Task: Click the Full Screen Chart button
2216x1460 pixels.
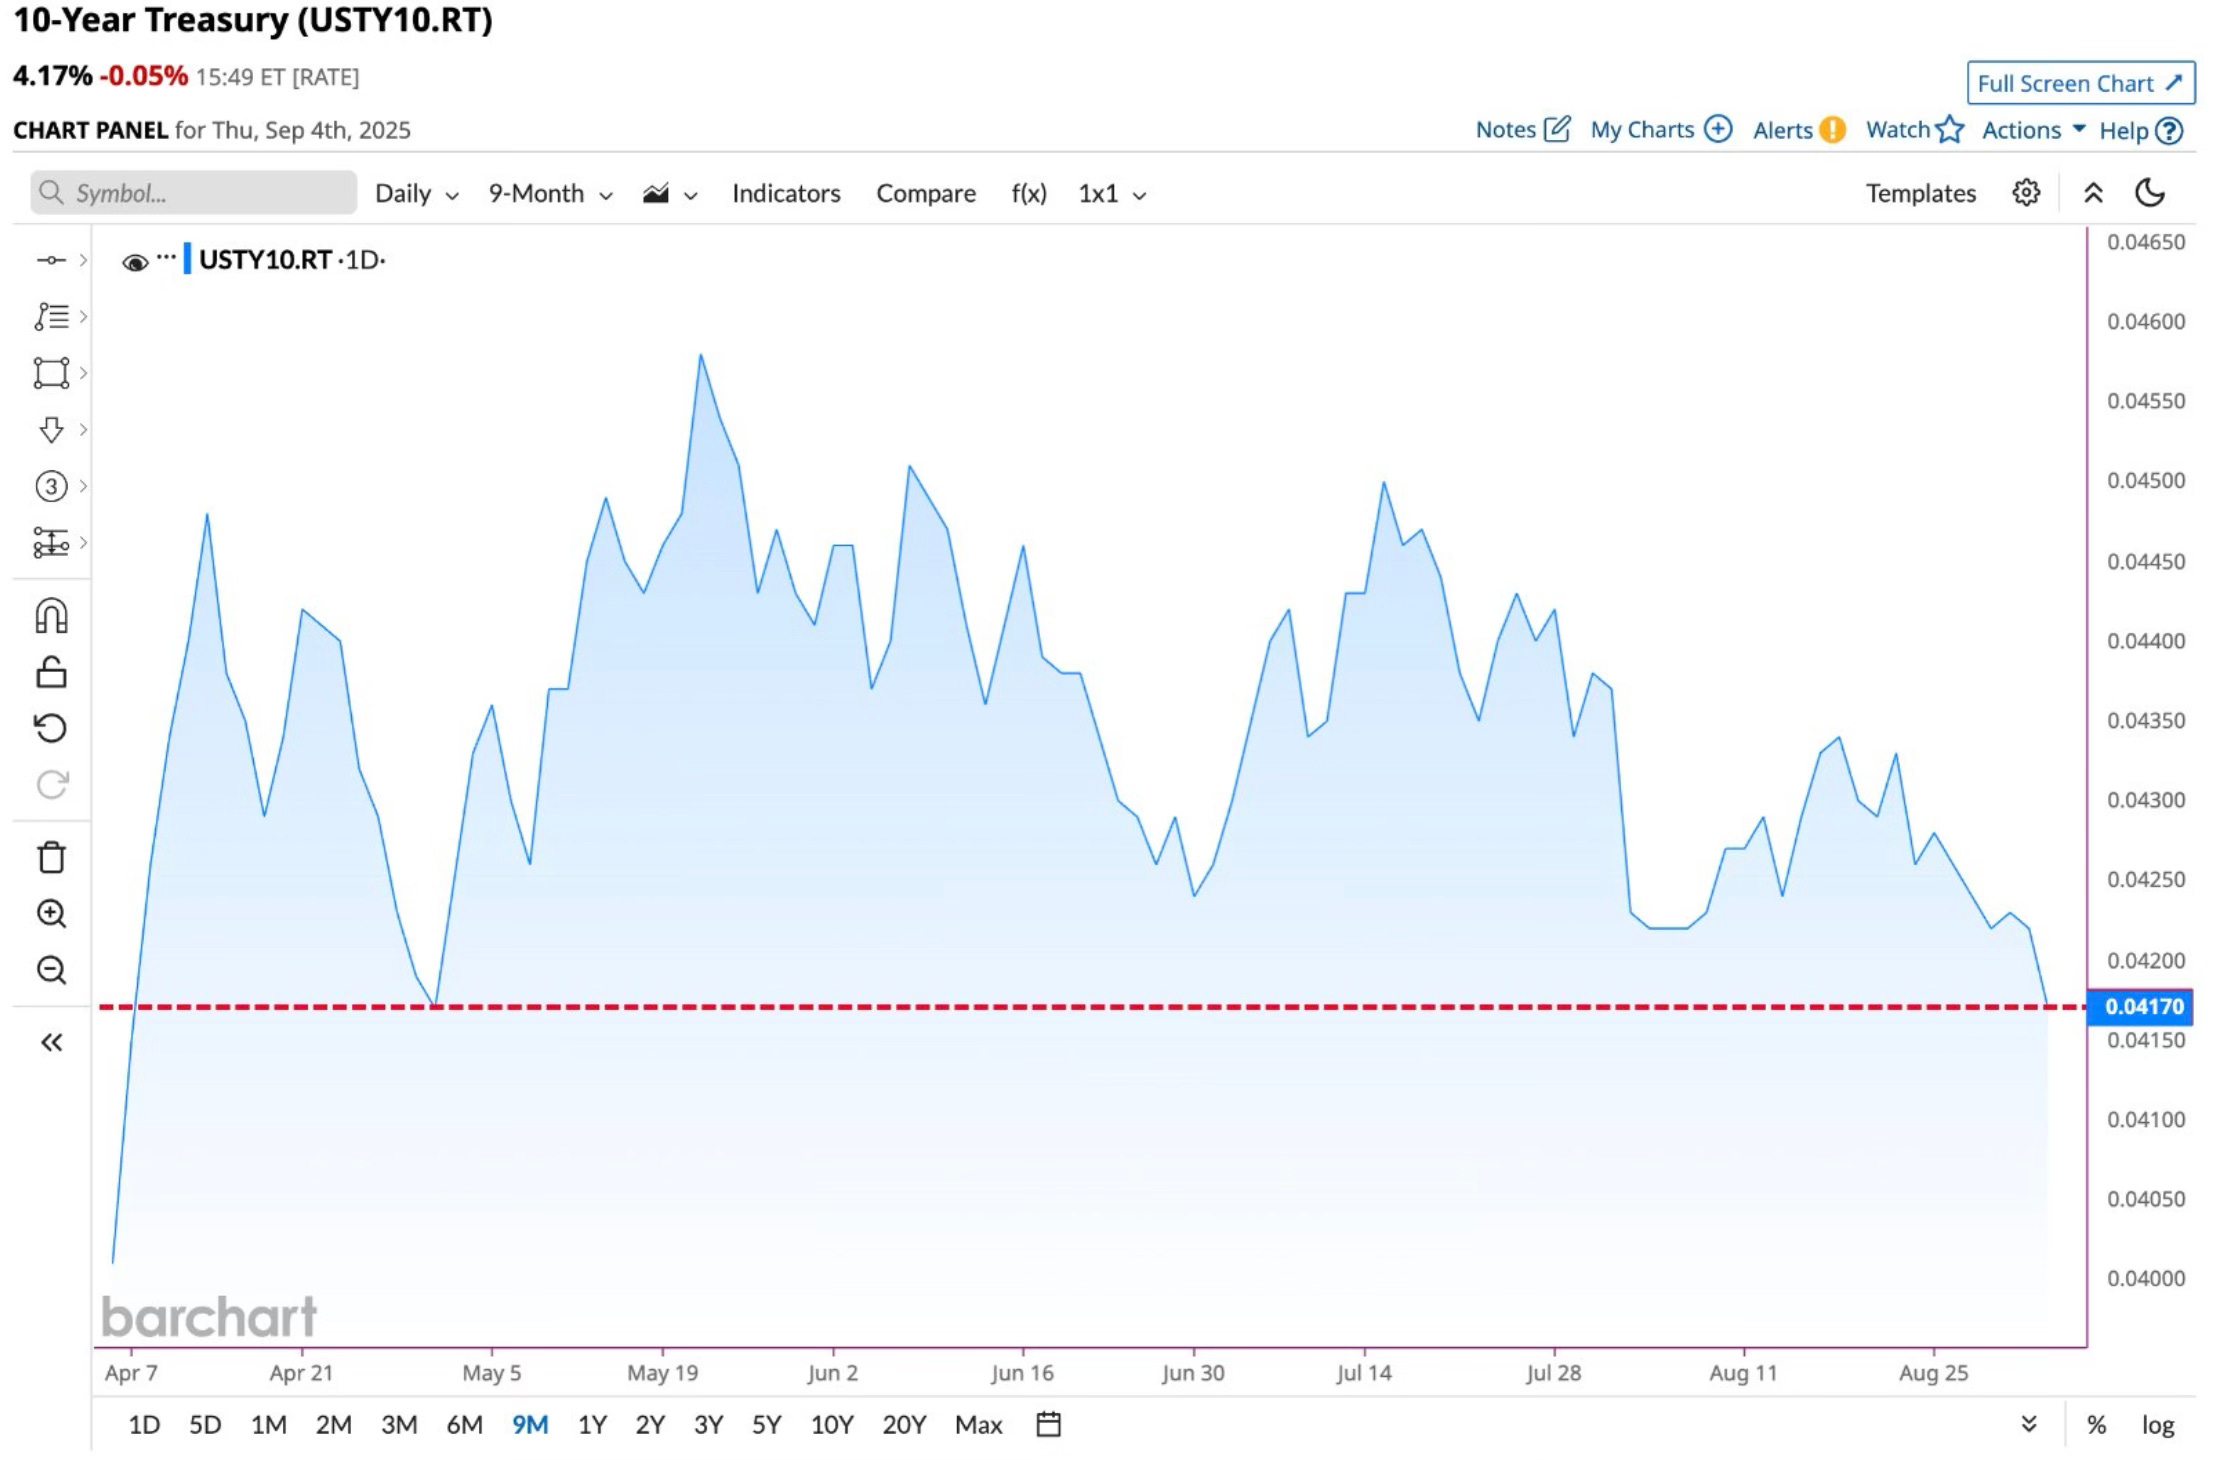Action: coord(2080,83)
